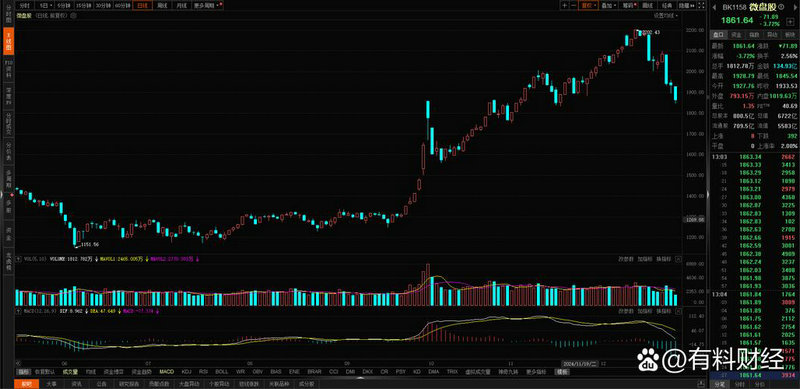Select the OBV indicator
This screenshot has width=800, height=389.
257,372
